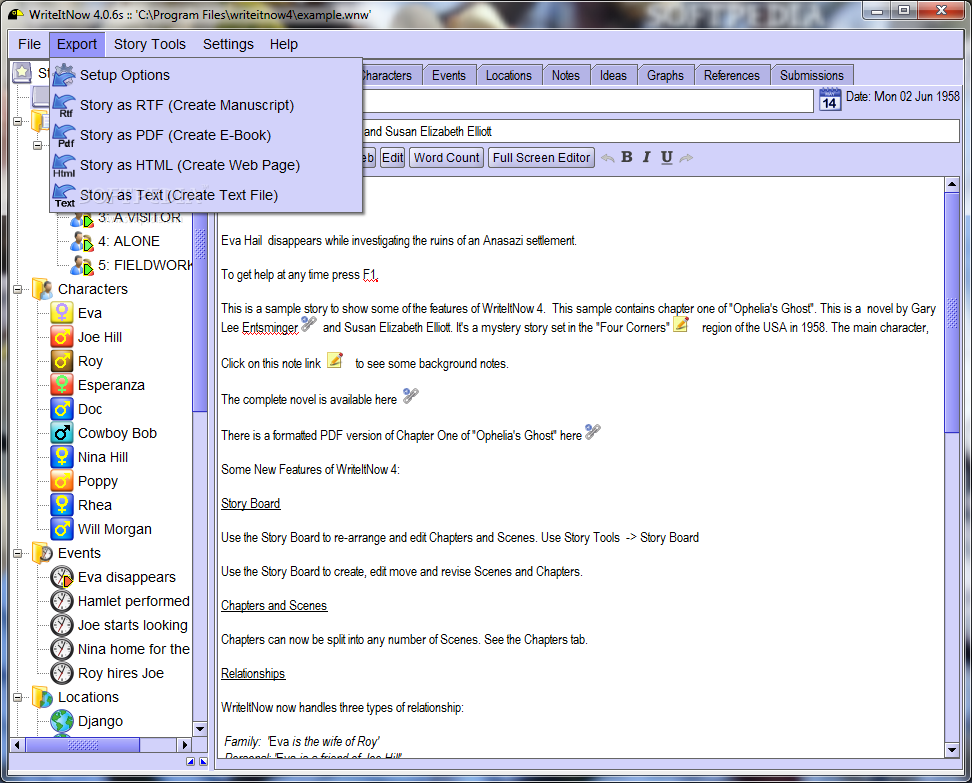The image size is (972, 783).
Task: Switch to the Notes tab
Action: (x=565, y=75)
